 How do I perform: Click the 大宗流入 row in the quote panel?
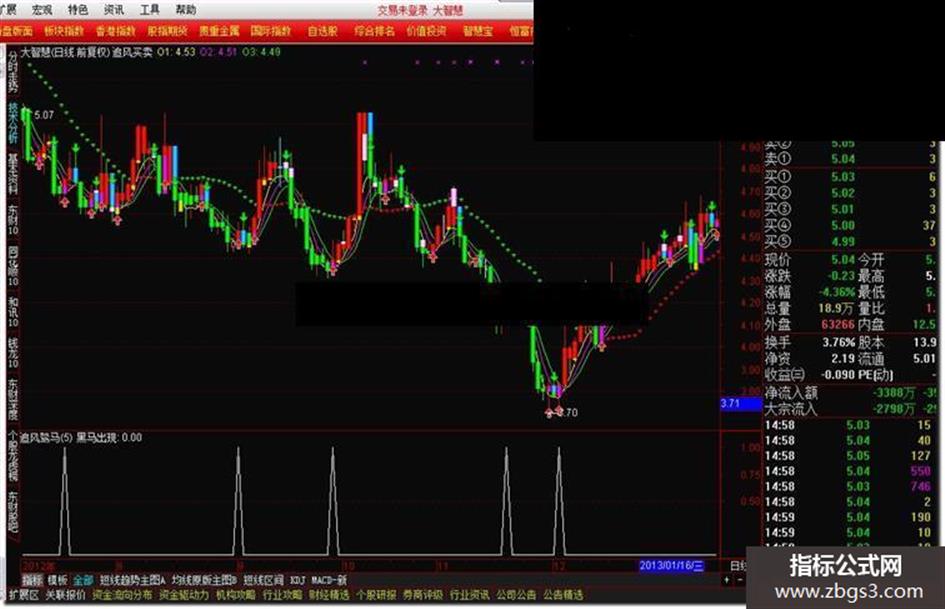tap(850, 409)
